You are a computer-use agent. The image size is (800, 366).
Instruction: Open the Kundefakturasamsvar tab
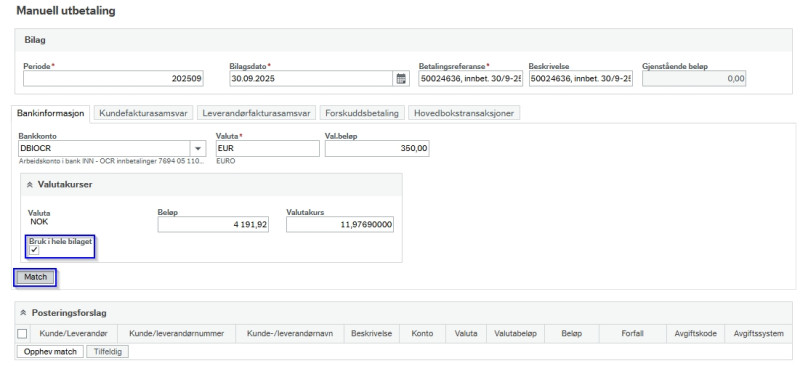tap(143, 113)
